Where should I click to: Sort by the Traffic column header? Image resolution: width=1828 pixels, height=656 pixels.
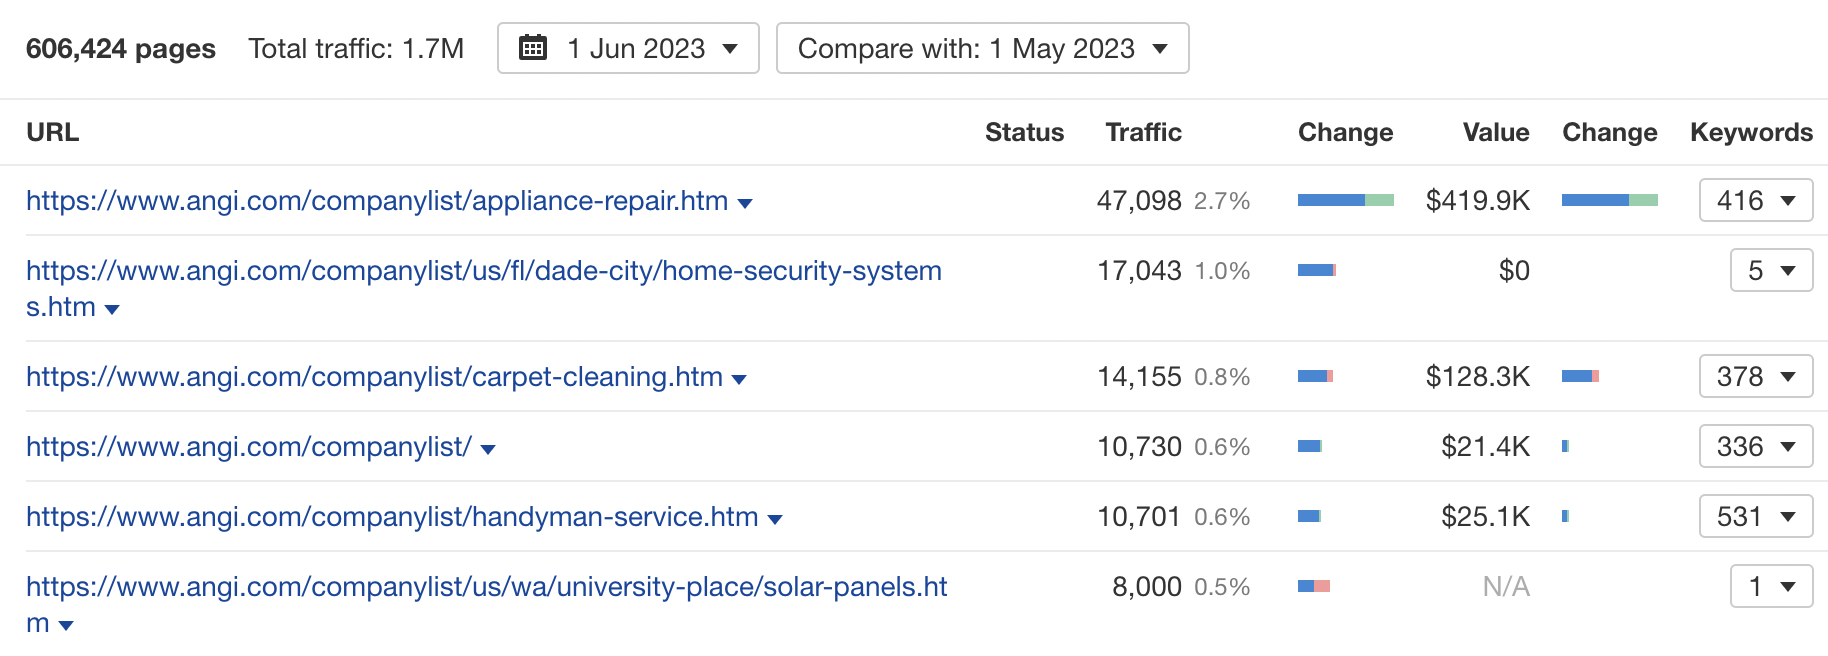tap(1143, 132)
